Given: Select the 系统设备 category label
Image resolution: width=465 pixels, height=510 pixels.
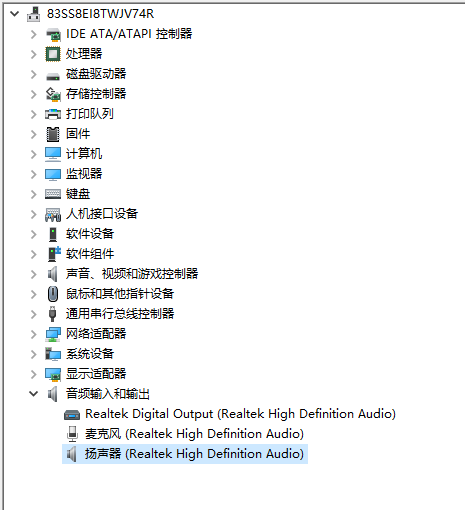Looking at the screenshot, I should coord(90,354).
